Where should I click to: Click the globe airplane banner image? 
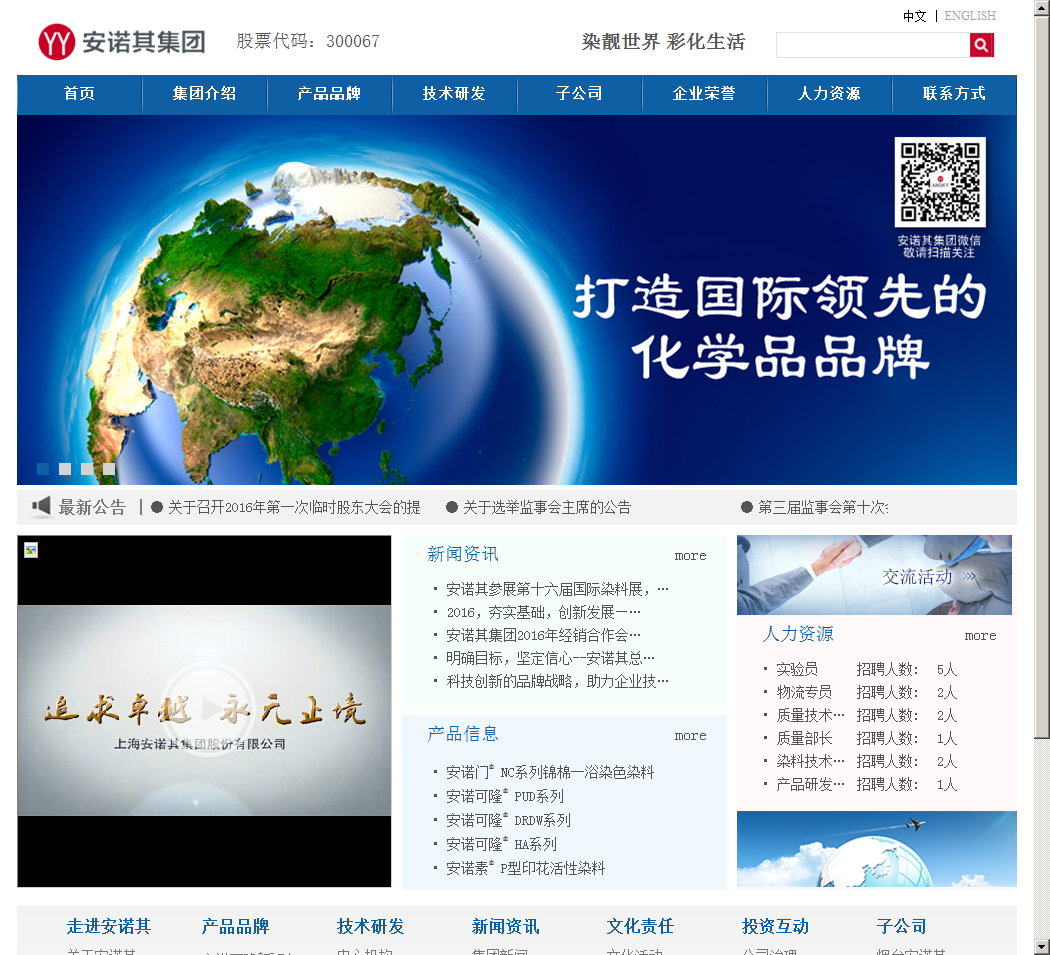coord(877,849)
